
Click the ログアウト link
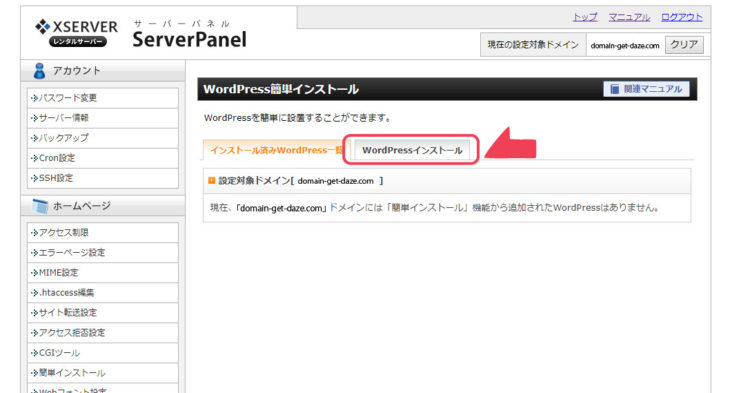tap(682, 17)
